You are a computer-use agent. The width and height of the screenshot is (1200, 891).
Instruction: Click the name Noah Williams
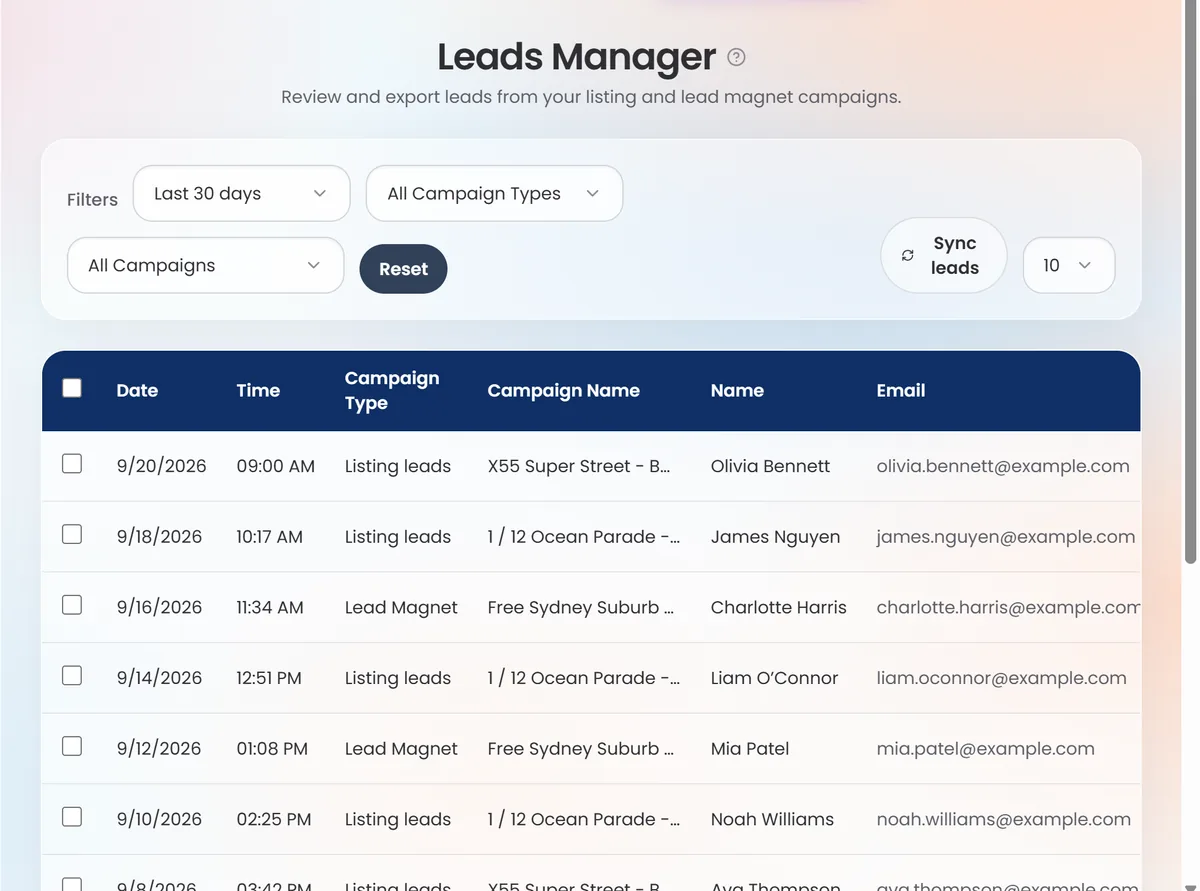[772, 819]
